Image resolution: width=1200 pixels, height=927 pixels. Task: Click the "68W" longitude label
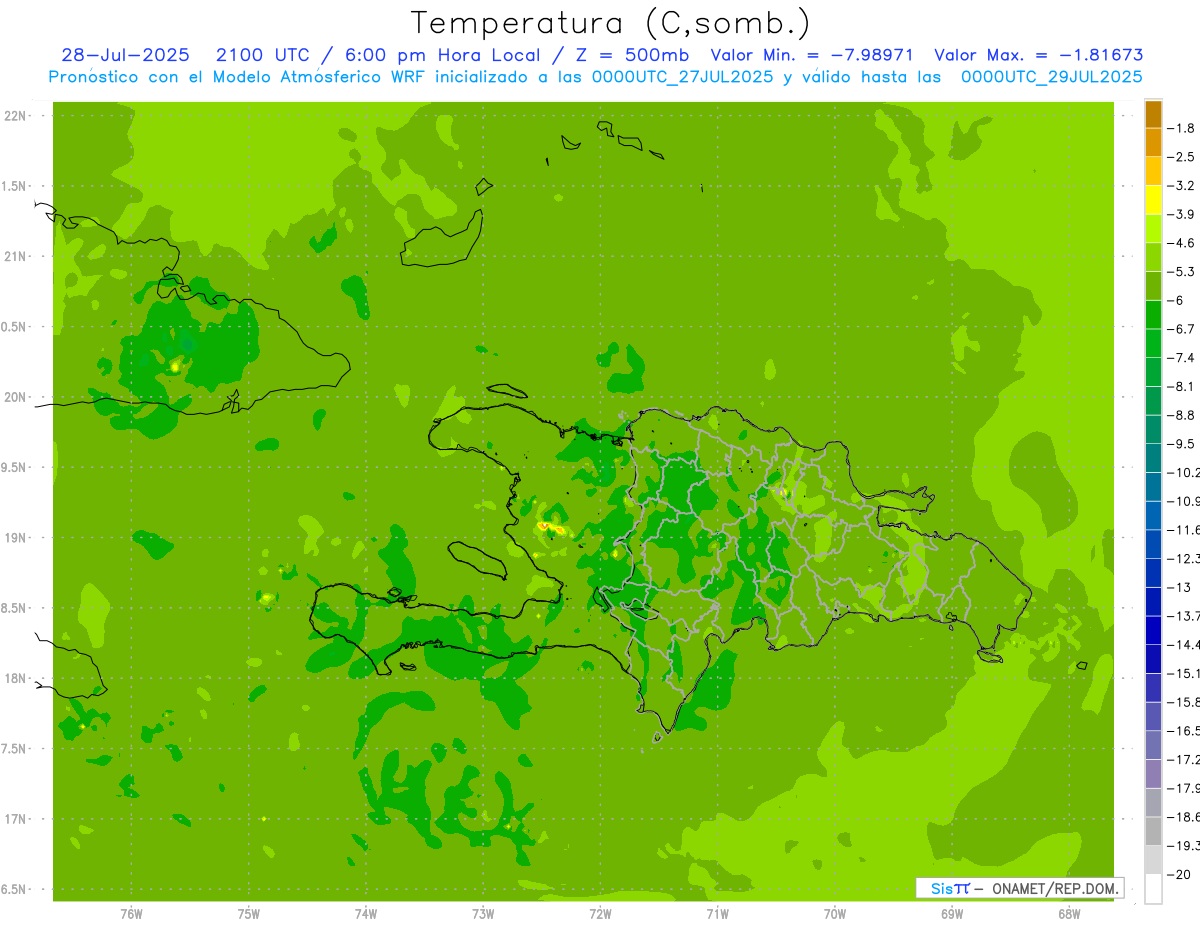(1069, 914)
